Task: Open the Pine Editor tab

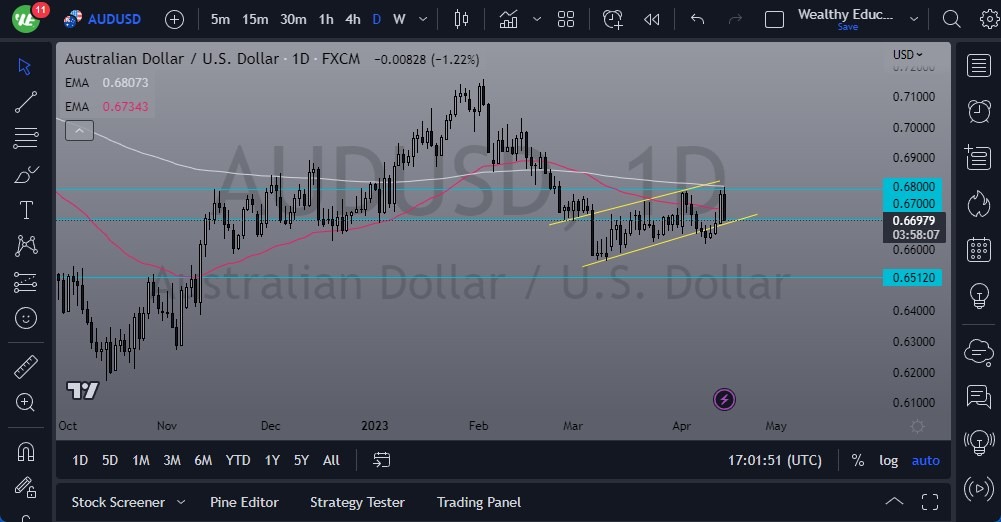Action: click(x=244, y=502)
